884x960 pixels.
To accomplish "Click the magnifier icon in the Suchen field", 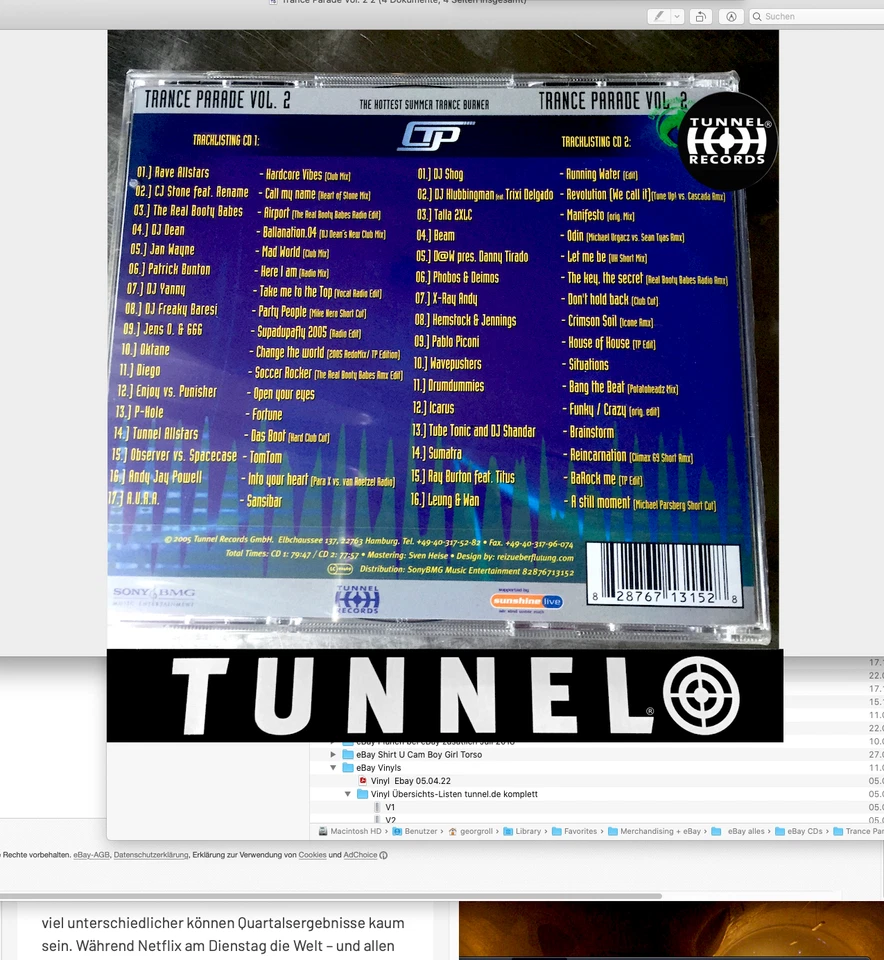I will 757,16.
